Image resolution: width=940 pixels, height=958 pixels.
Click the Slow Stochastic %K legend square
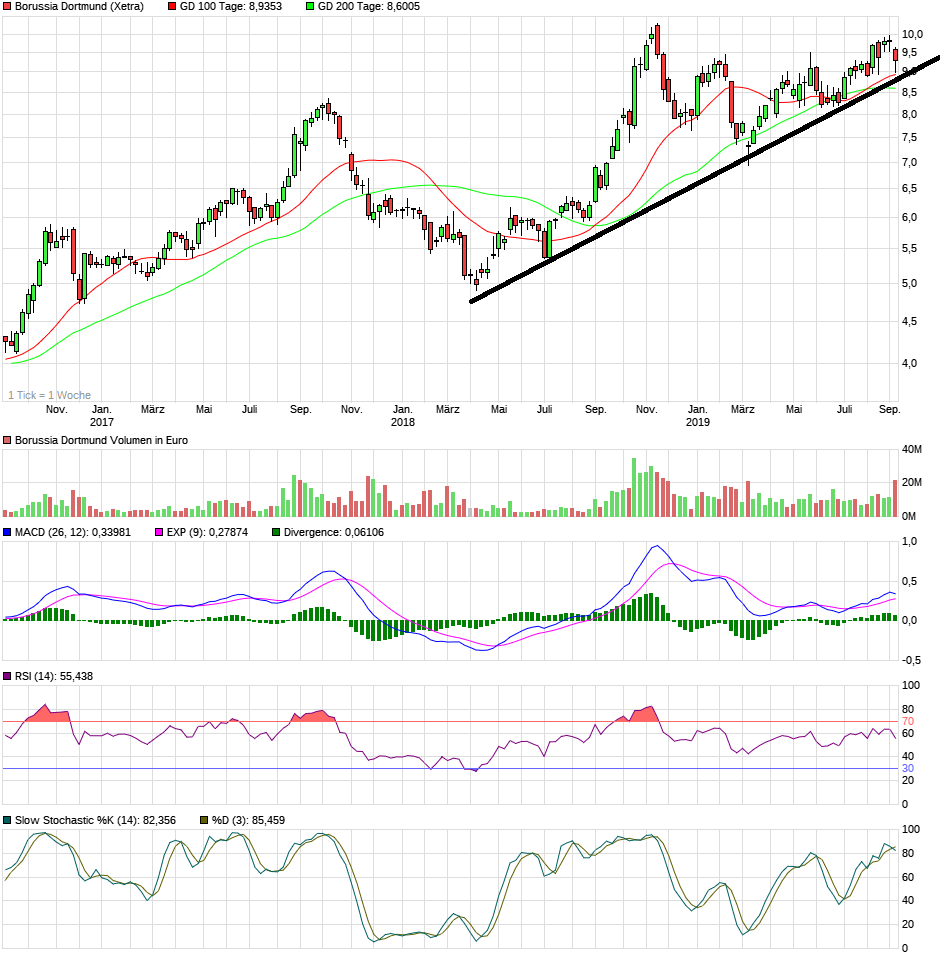click(x=7, y=820)
